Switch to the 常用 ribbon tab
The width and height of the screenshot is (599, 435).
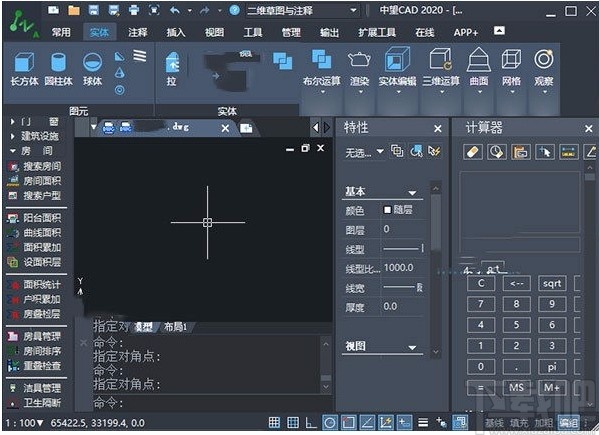tap(61, 32)
